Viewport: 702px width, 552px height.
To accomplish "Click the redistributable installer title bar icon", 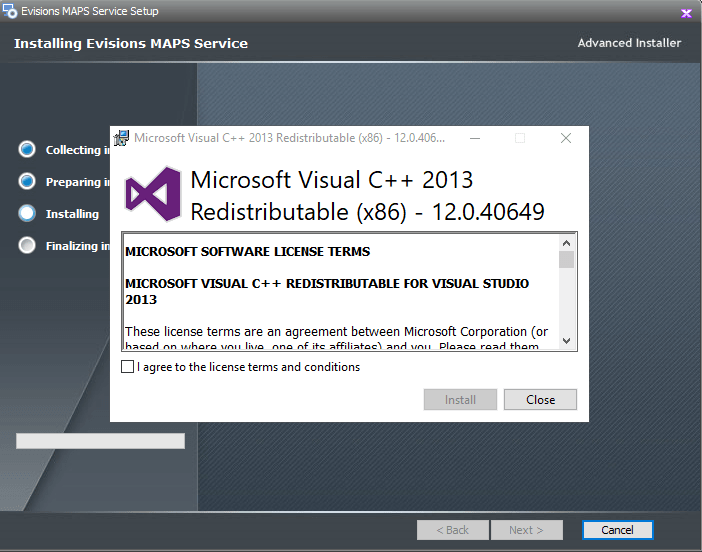I will point(121,138).
